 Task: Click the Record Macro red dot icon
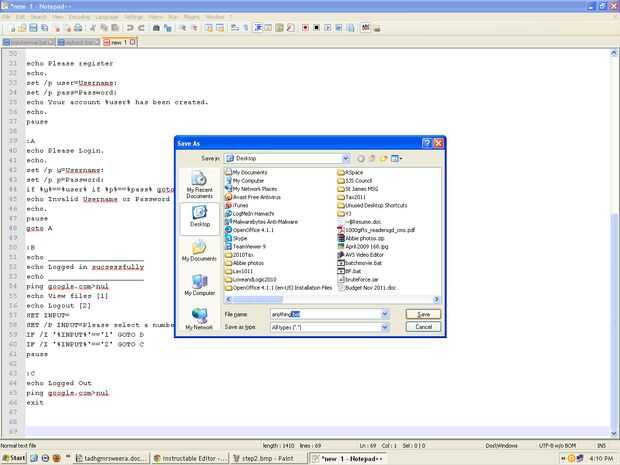pos(305,28)
